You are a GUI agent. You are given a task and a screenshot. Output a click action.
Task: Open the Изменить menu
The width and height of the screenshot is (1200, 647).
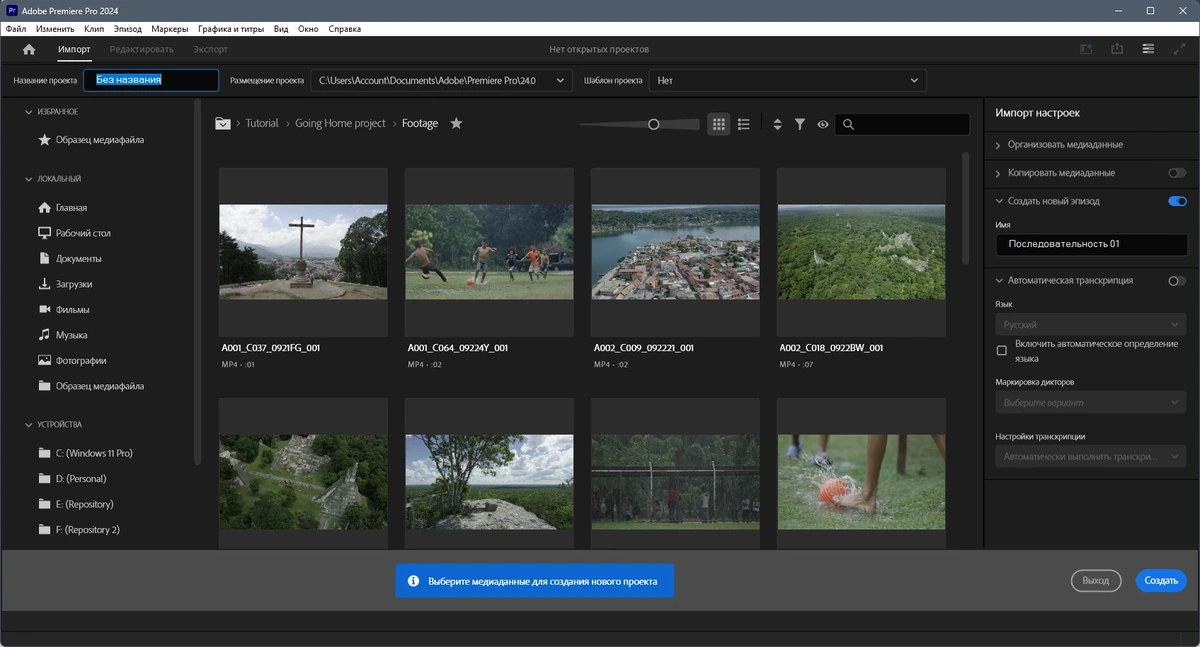point(55,29)
